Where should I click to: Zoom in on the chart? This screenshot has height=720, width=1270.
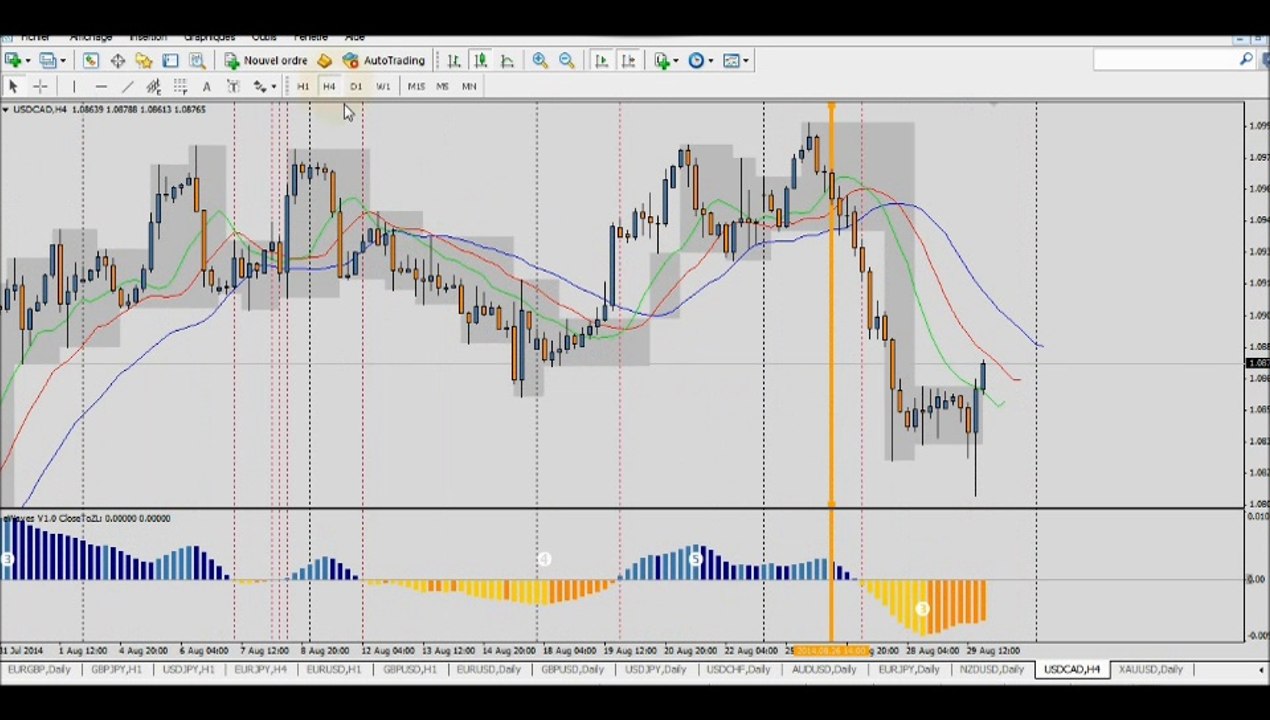click(540, 61)
